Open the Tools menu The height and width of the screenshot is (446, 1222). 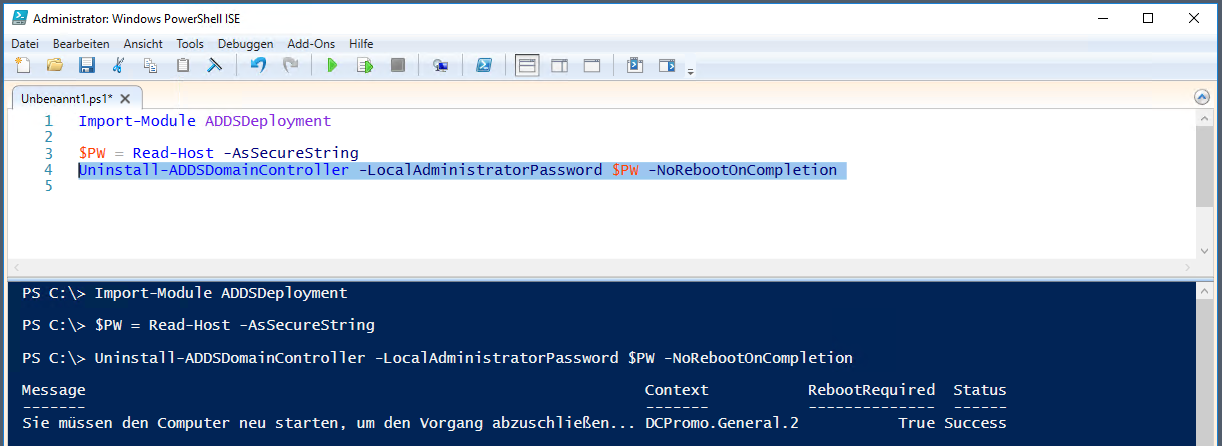[x=190, y=44]
